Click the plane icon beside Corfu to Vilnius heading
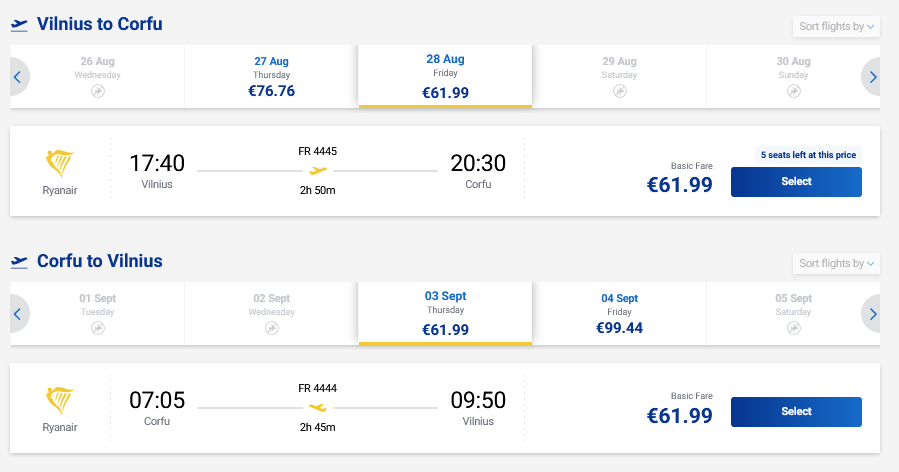This screenshot has width=899, height=472. pos(19,262)
